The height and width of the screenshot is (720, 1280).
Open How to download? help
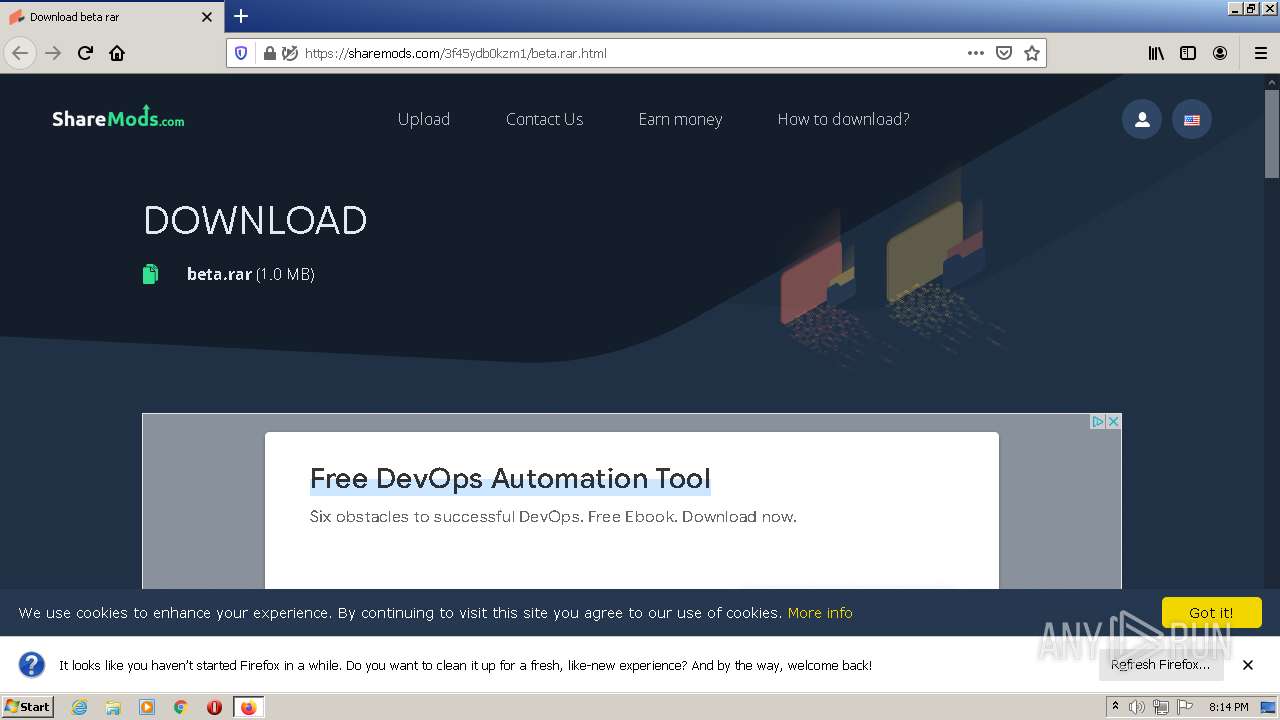point(843,119)
